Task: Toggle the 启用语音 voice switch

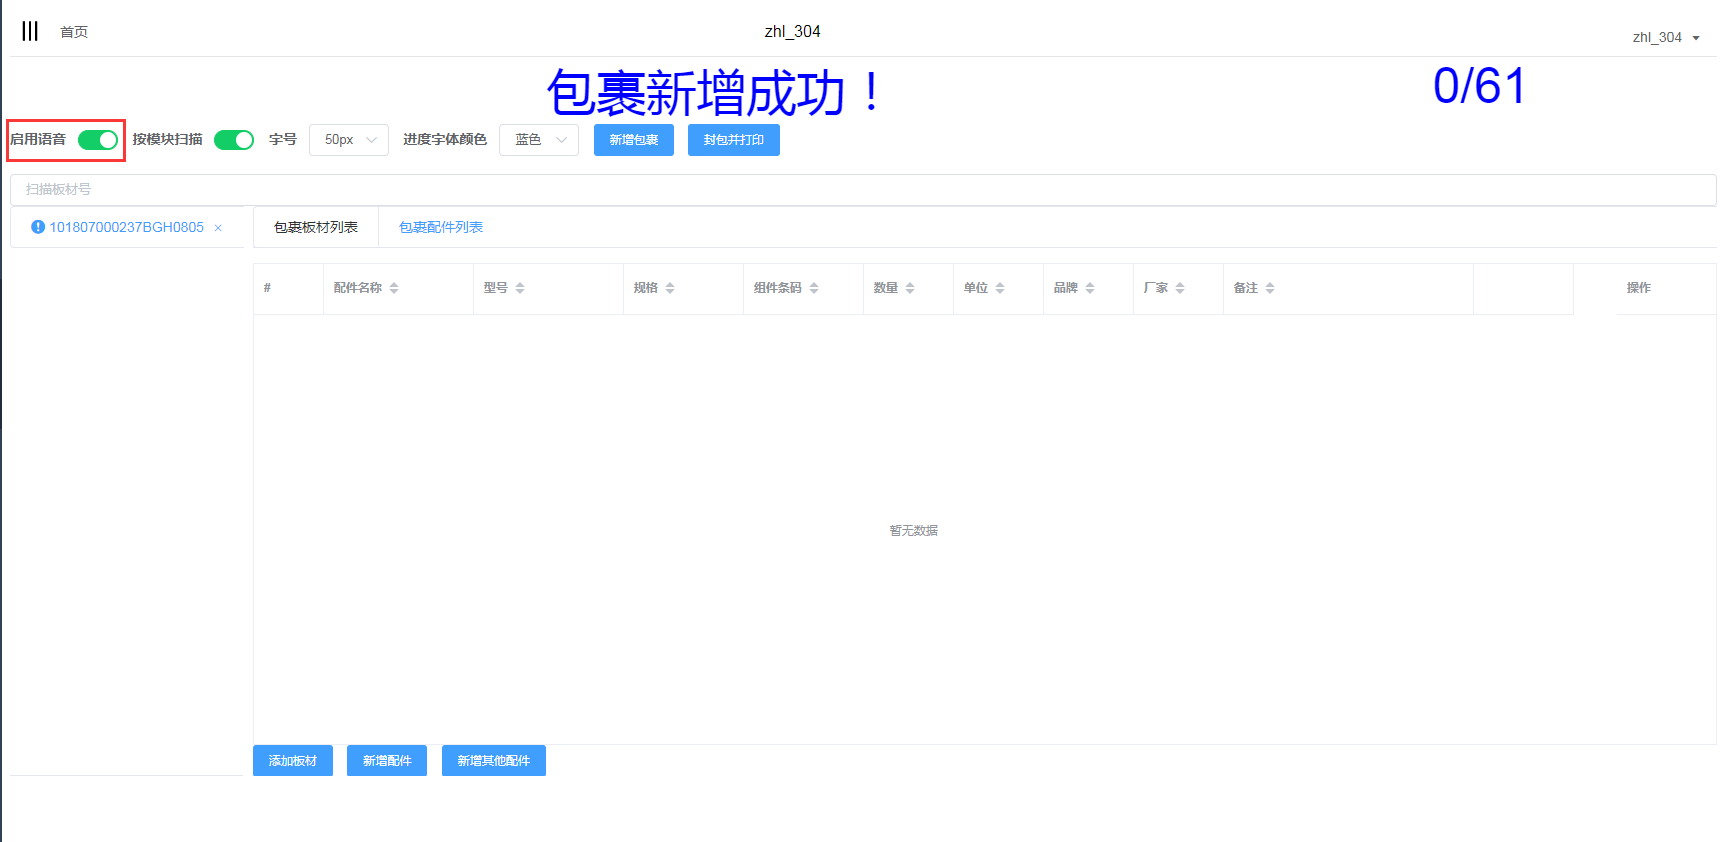Action: 98,140
